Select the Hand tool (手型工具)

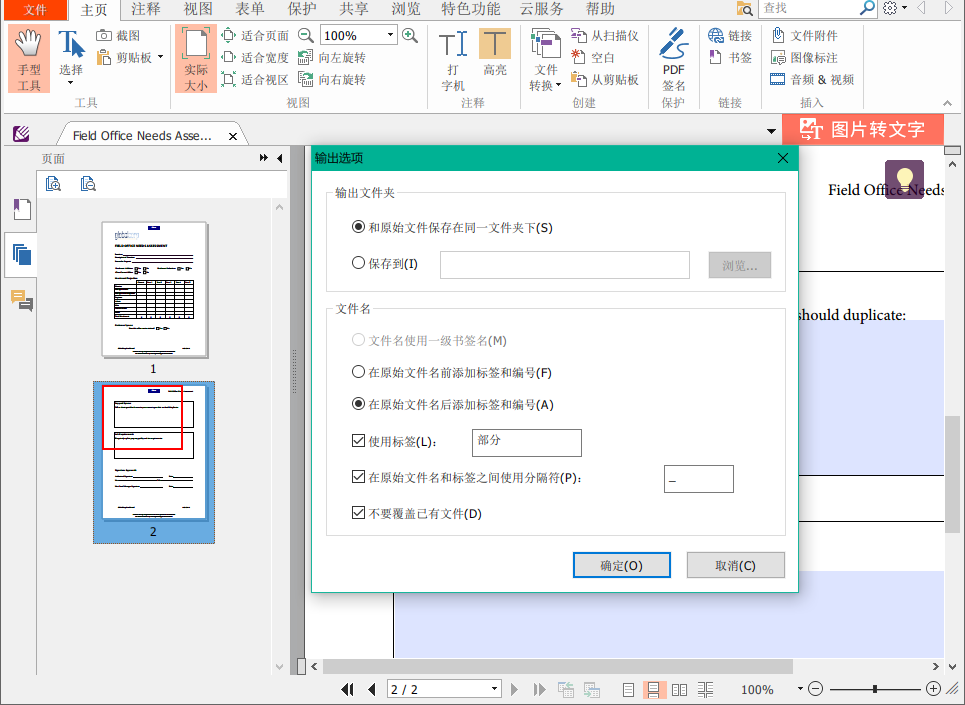(29, 58)
